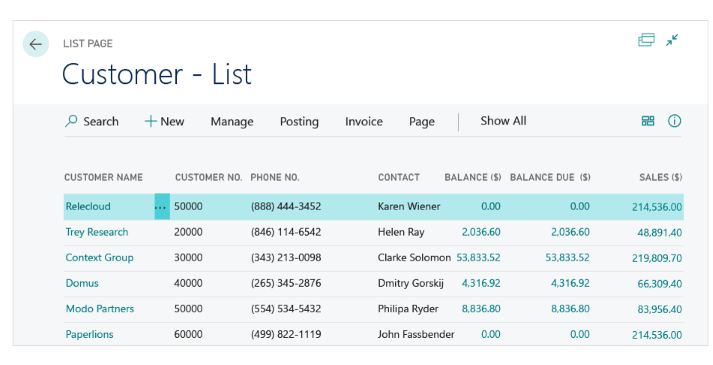Image resolution: width=713 pixels, height=365 pixels.
Task: Open Trey Research customer link
Action: (x=97, y=232)
